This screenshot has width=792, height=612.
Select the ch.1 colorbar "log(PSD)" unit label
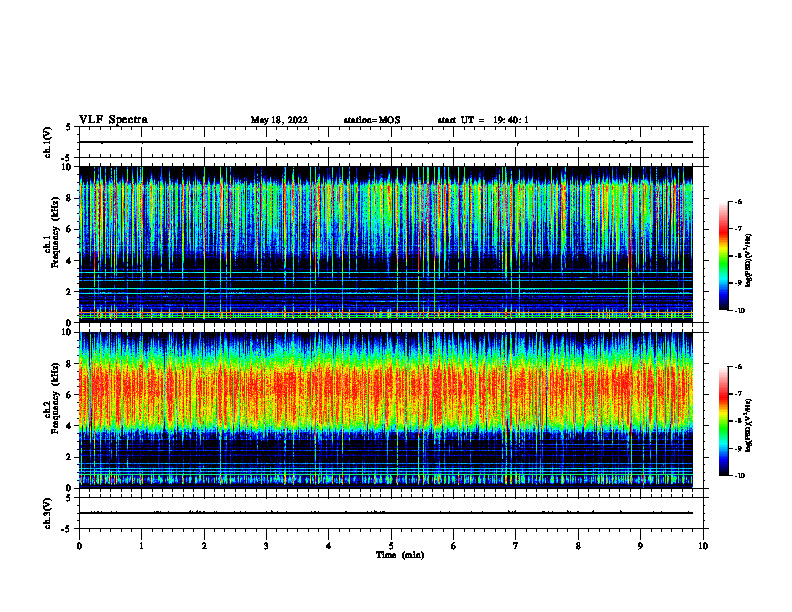coord(749,261)
